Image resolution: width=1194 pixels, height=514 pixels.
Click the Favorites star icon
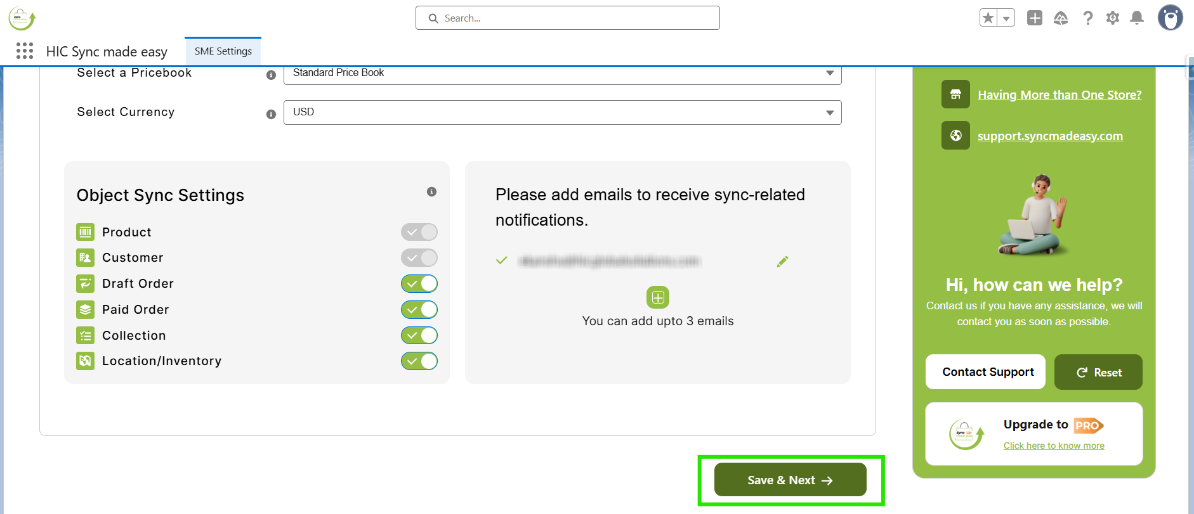pos(988,18)
